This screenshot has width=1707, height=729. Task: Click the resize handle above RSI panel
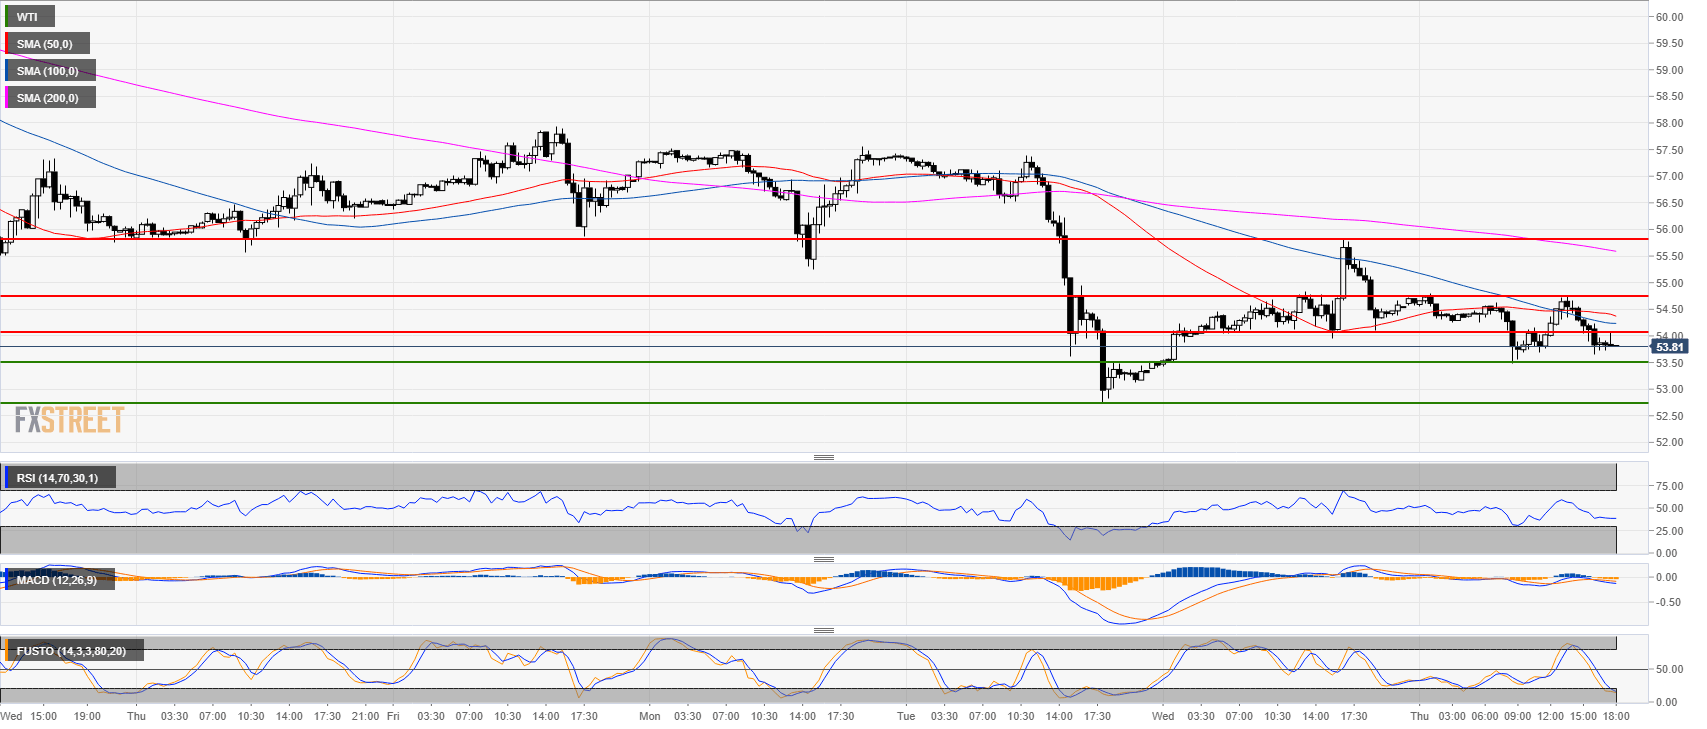point(823,457)
